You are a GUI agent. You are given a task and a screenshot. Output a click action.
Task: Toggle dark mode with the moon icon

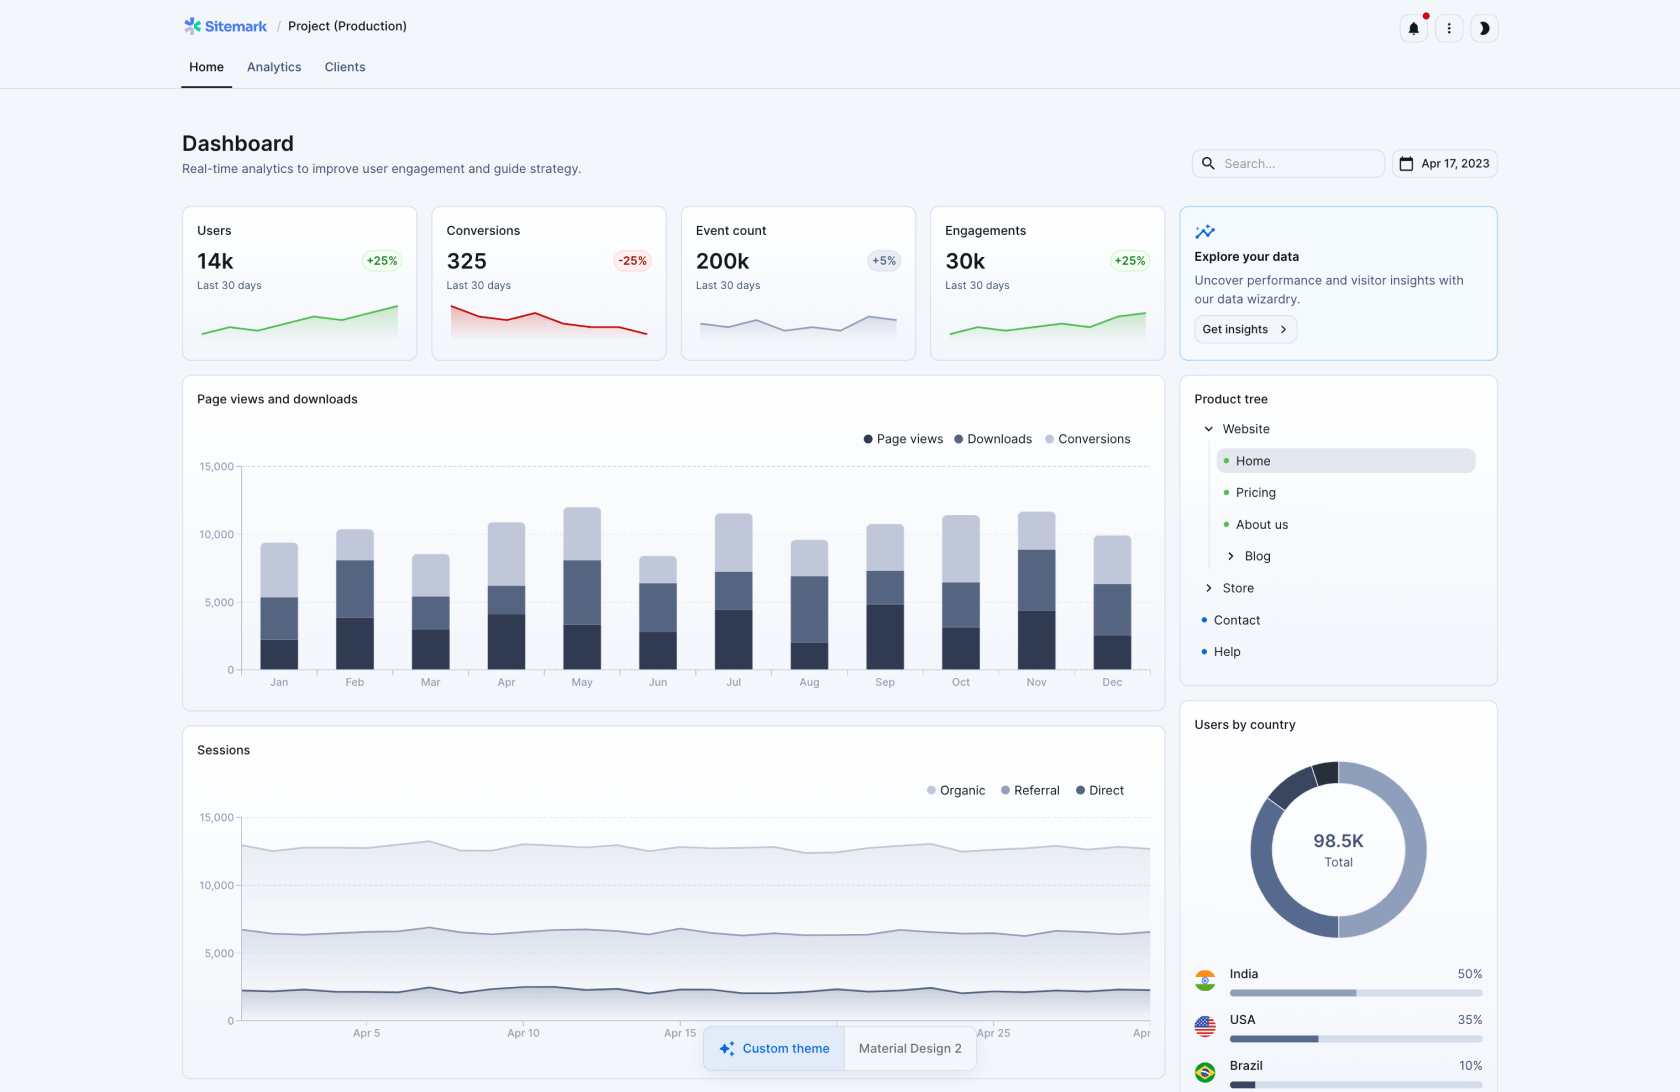1484,28
